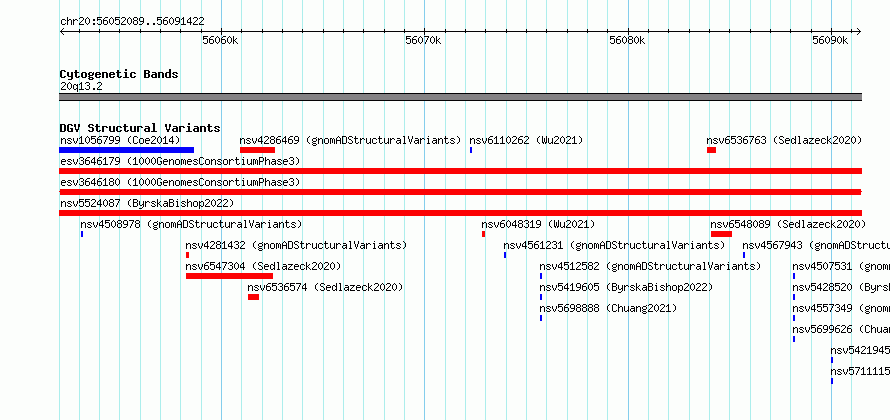Viewport: 890px width, 420px height.
Task: Select the nsv4557349 variant label
Action: point(841,308)
